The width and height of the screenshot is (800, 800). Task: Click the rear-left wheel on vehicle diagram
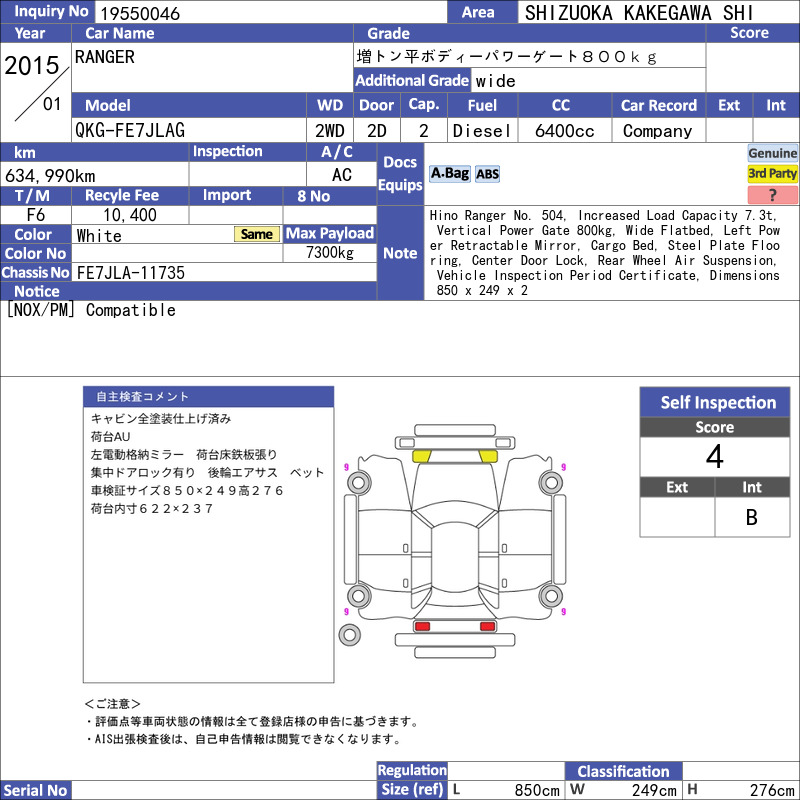pos(359,595)
